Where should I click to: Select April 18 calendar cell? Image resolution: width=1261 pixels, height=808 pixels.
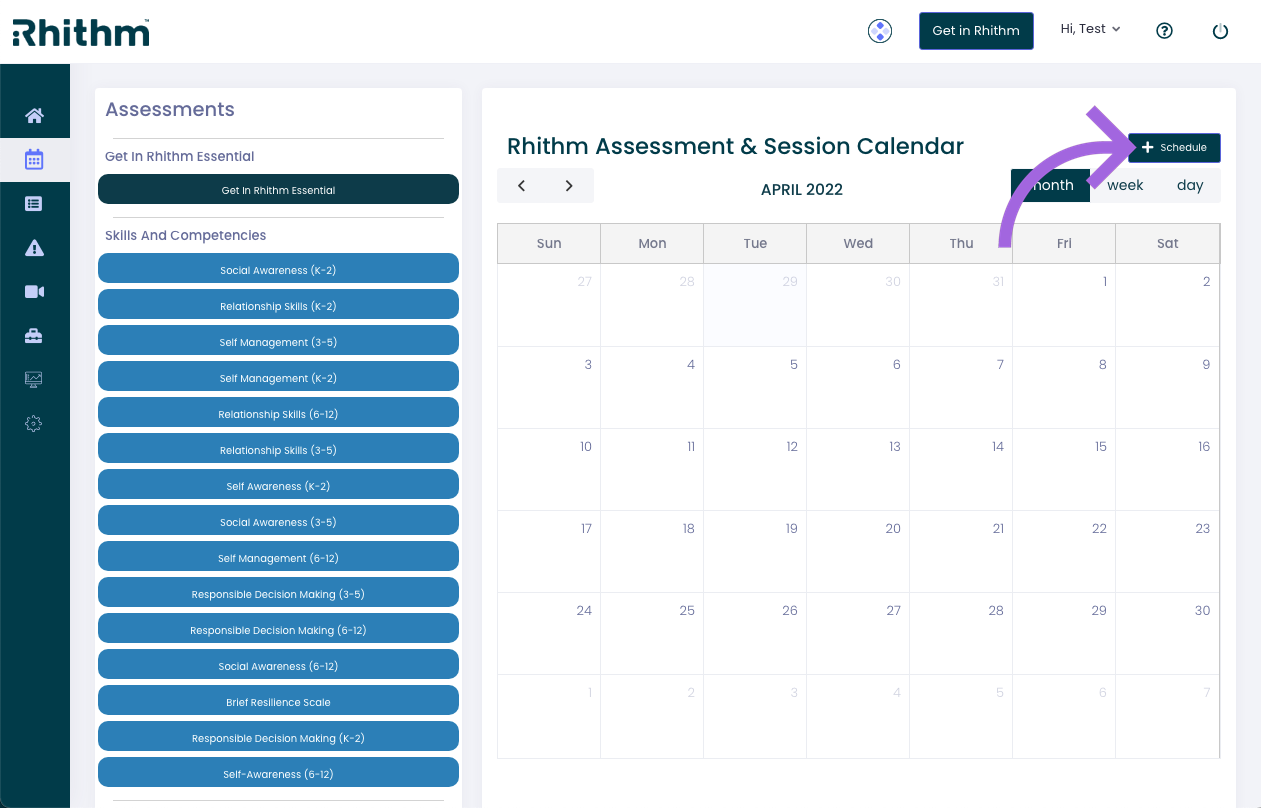[652, 552]
